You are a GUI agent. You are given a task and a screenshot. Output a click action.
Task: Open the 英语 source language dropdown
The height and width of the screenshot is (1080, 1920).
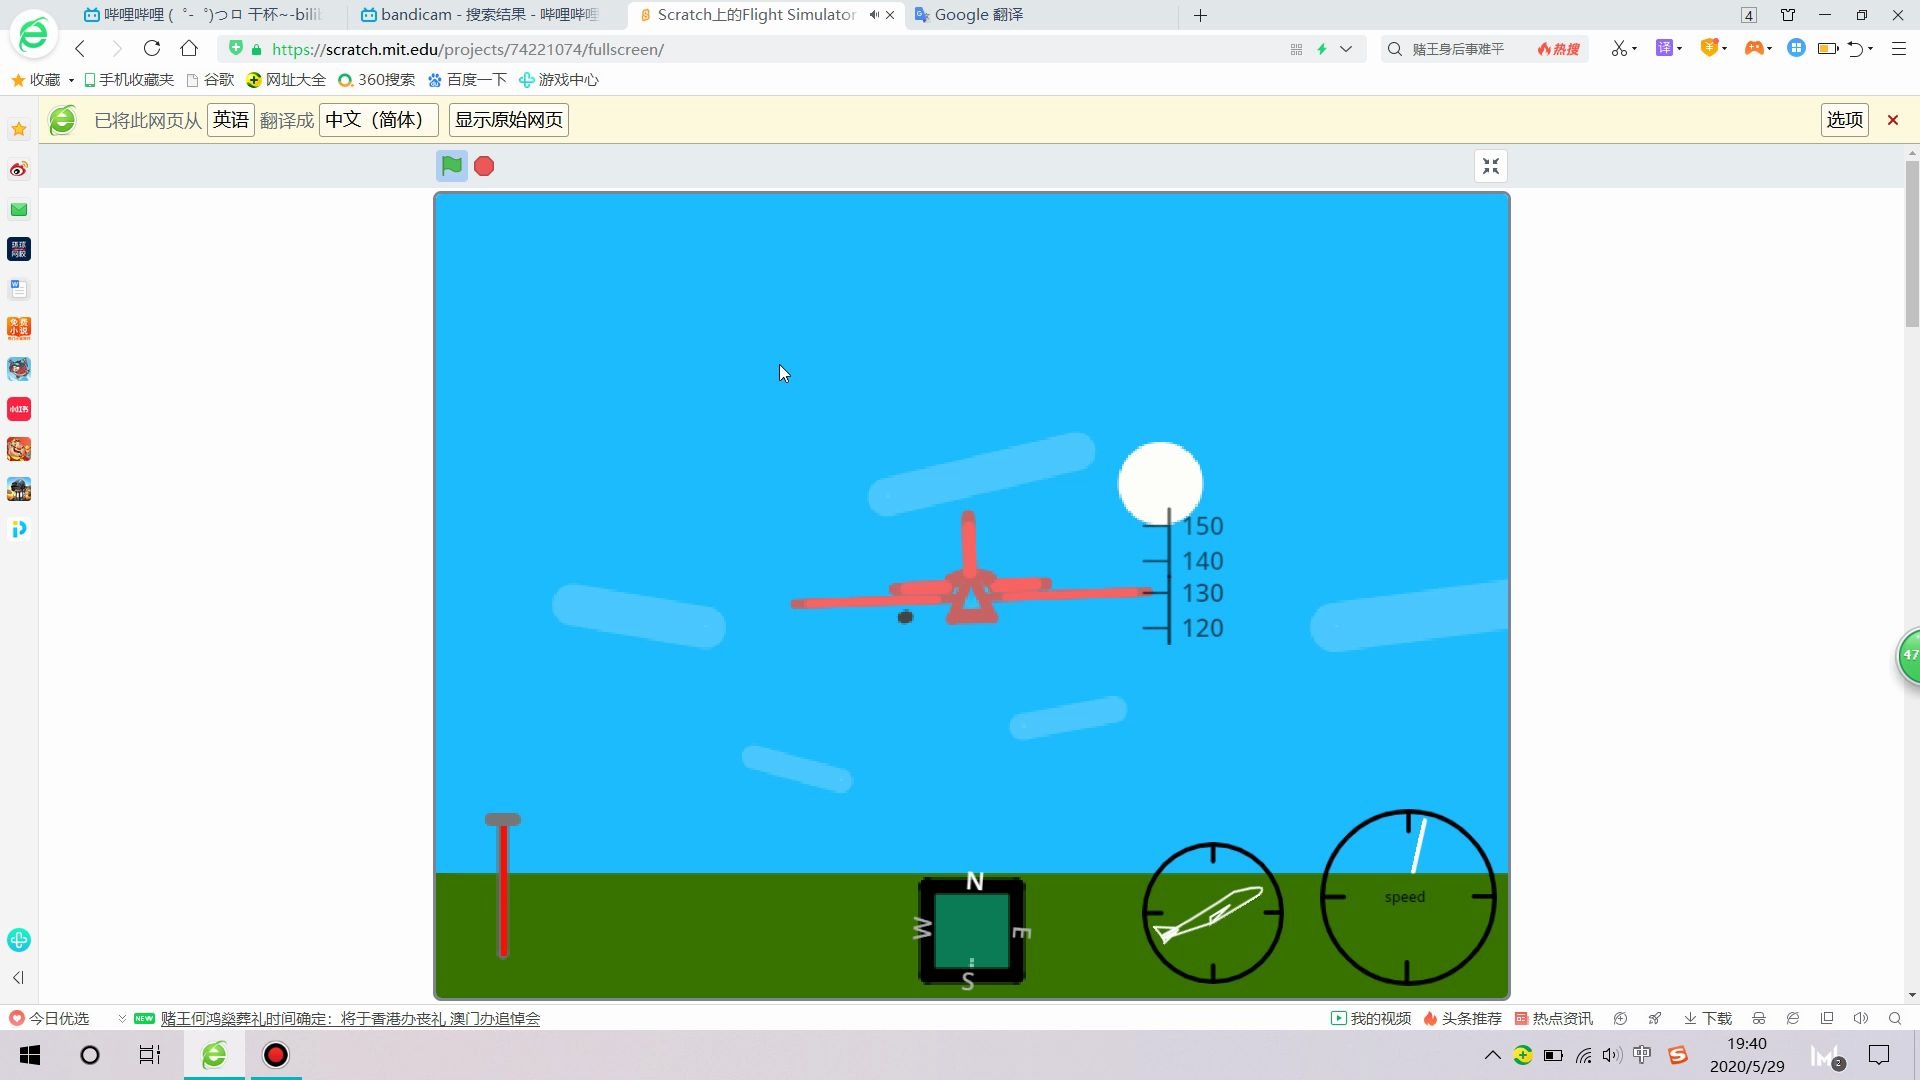230,120
